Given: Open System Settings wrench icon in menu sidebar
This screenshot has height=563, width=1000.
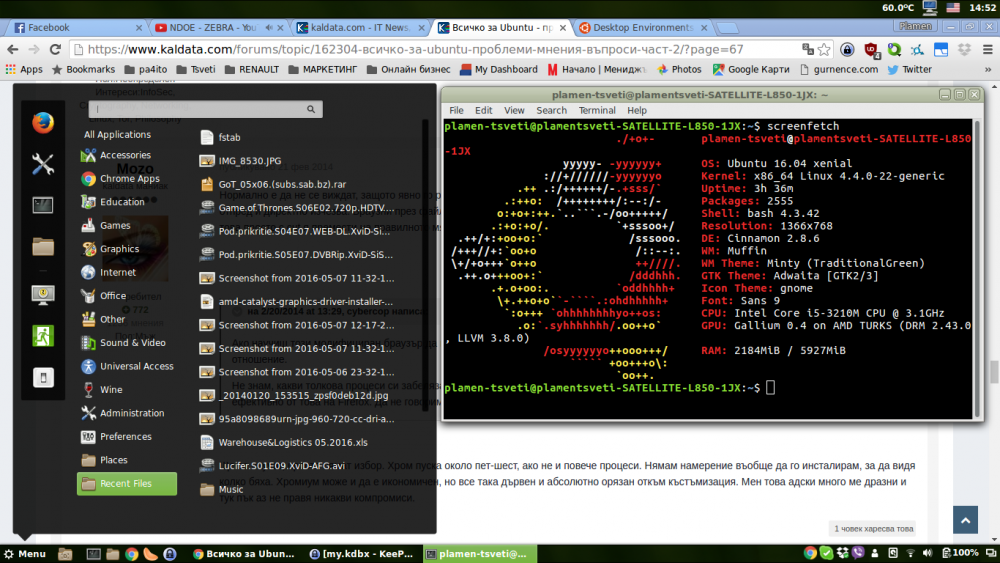Looking at the screenshot, I should tap(43, 165).
